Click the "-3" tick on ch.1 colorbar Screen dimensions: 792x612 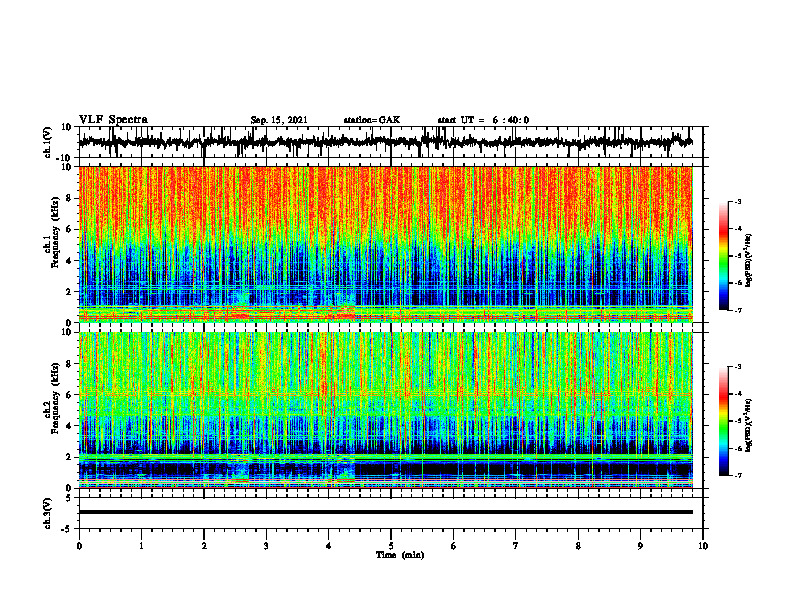(738, 201)
